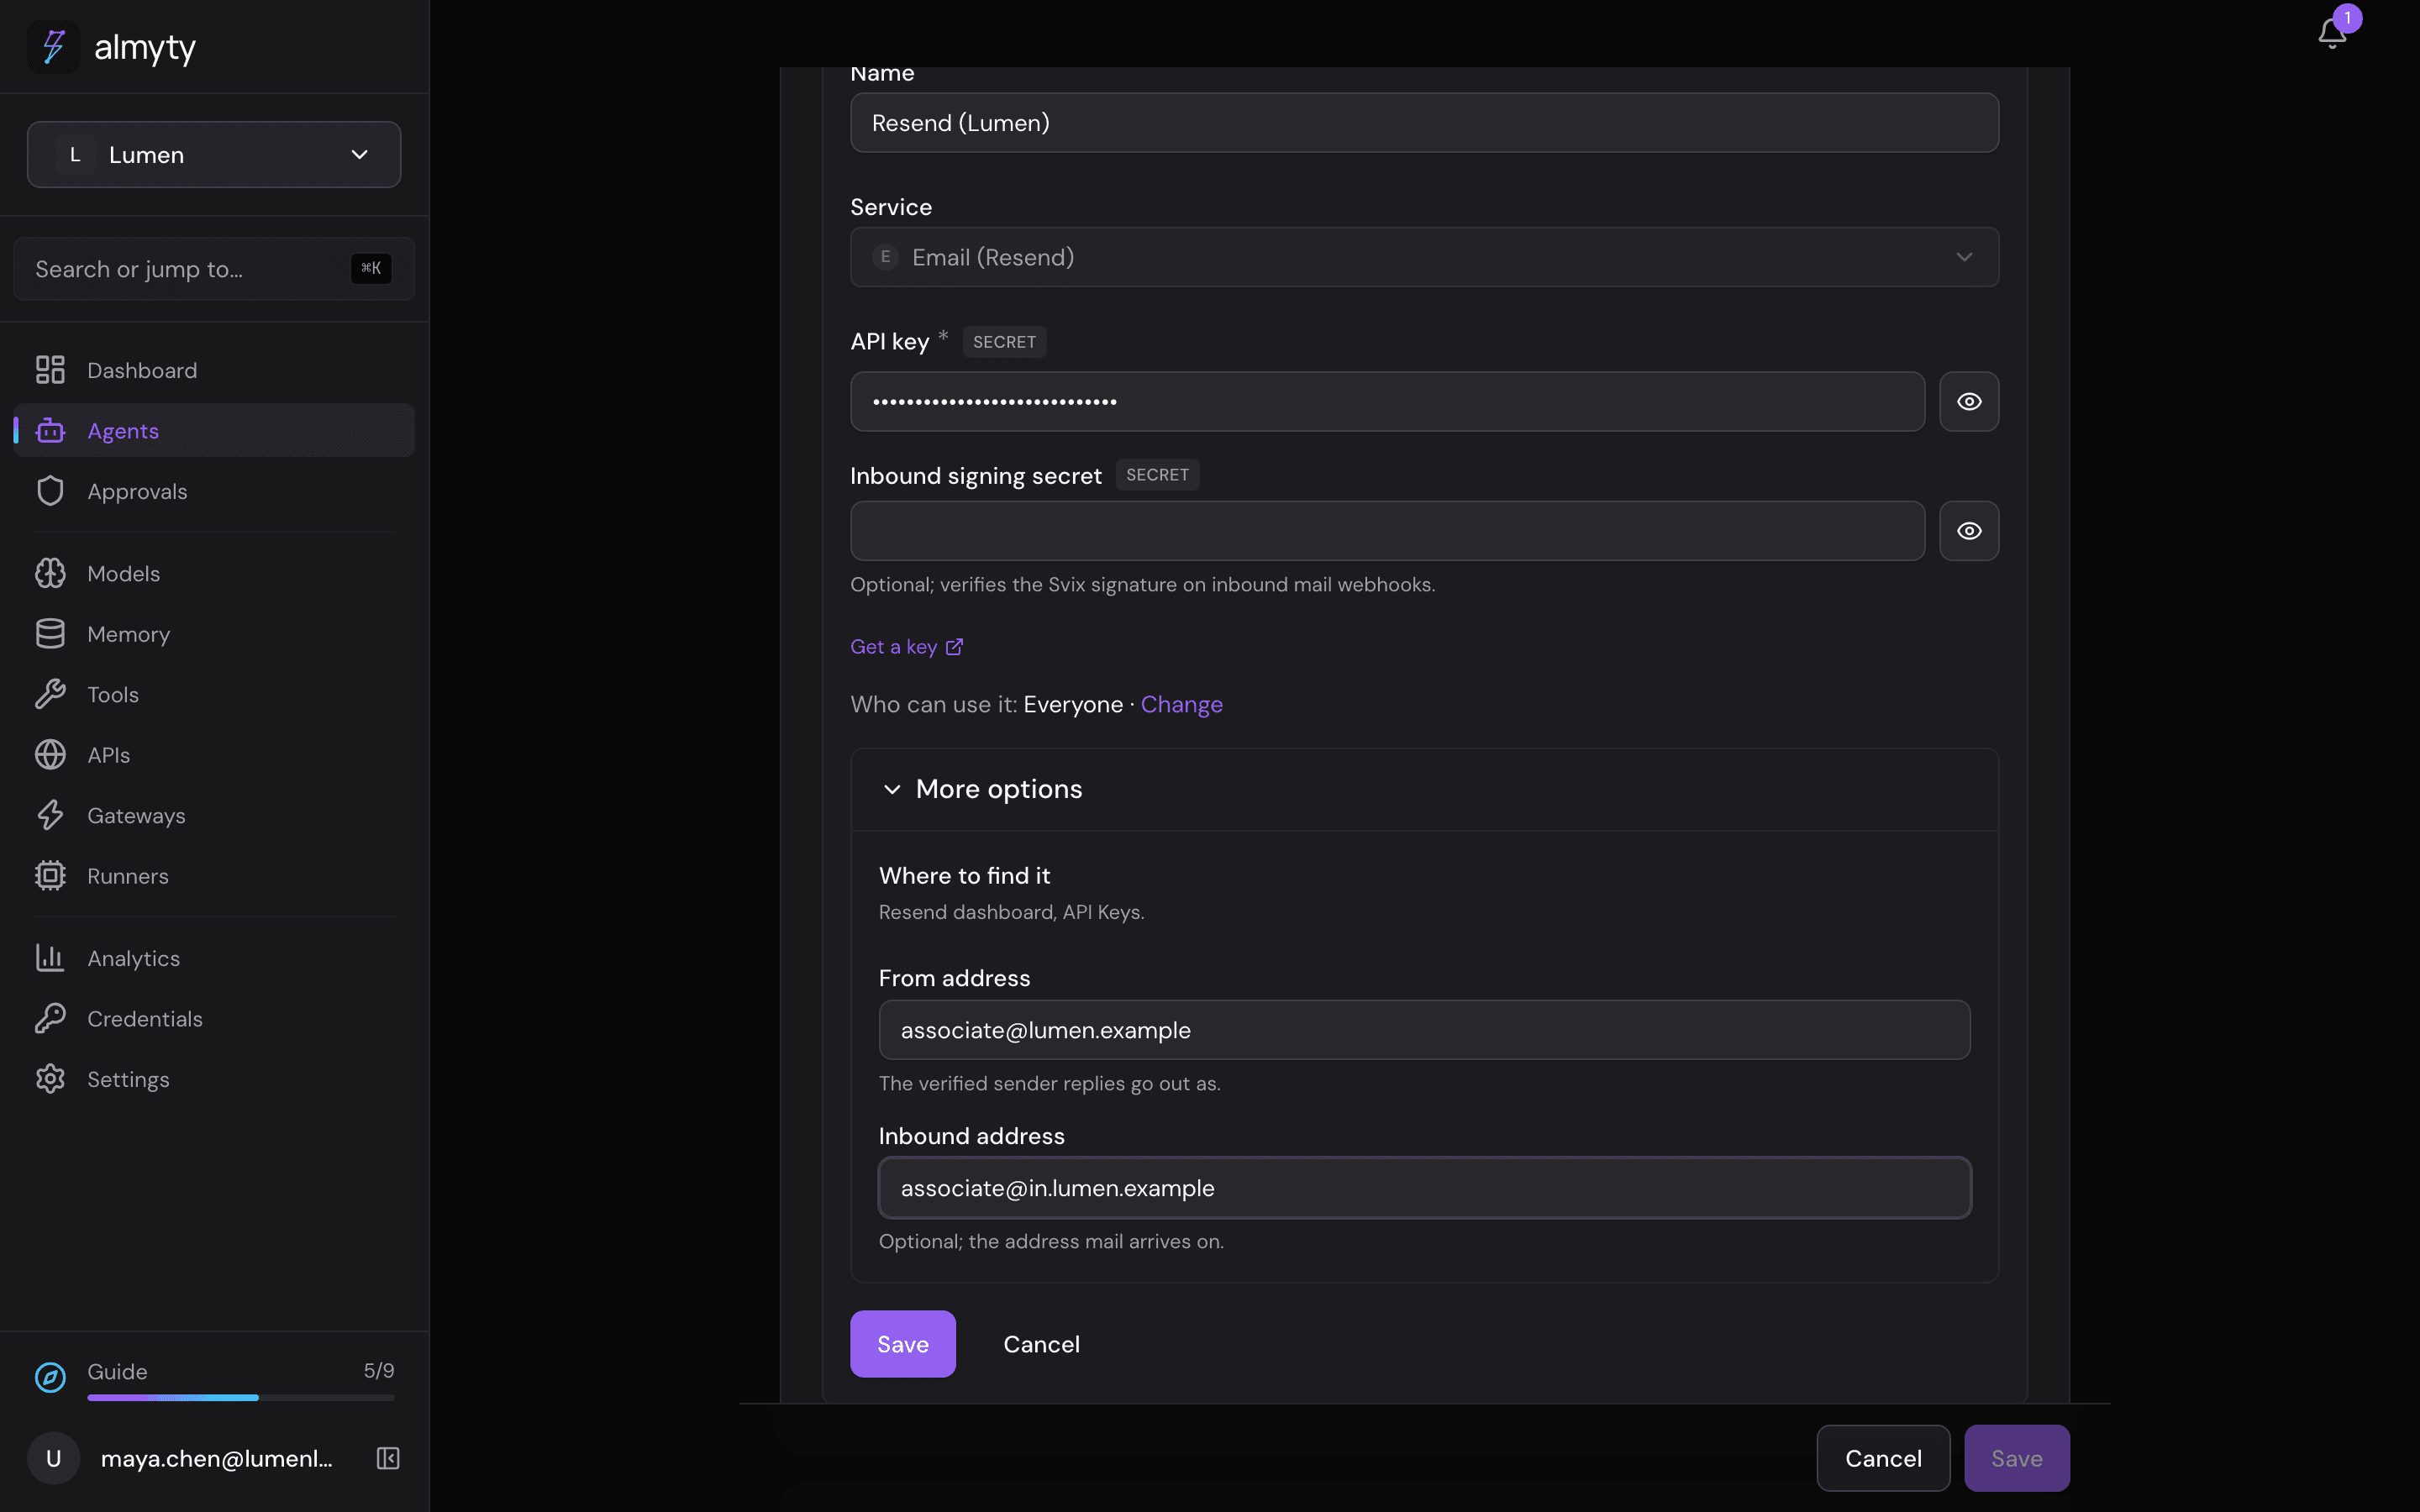Viewport: 2420px width, 1512px height.
Task: Click the Gateways bolt icon
Action: 50,815
